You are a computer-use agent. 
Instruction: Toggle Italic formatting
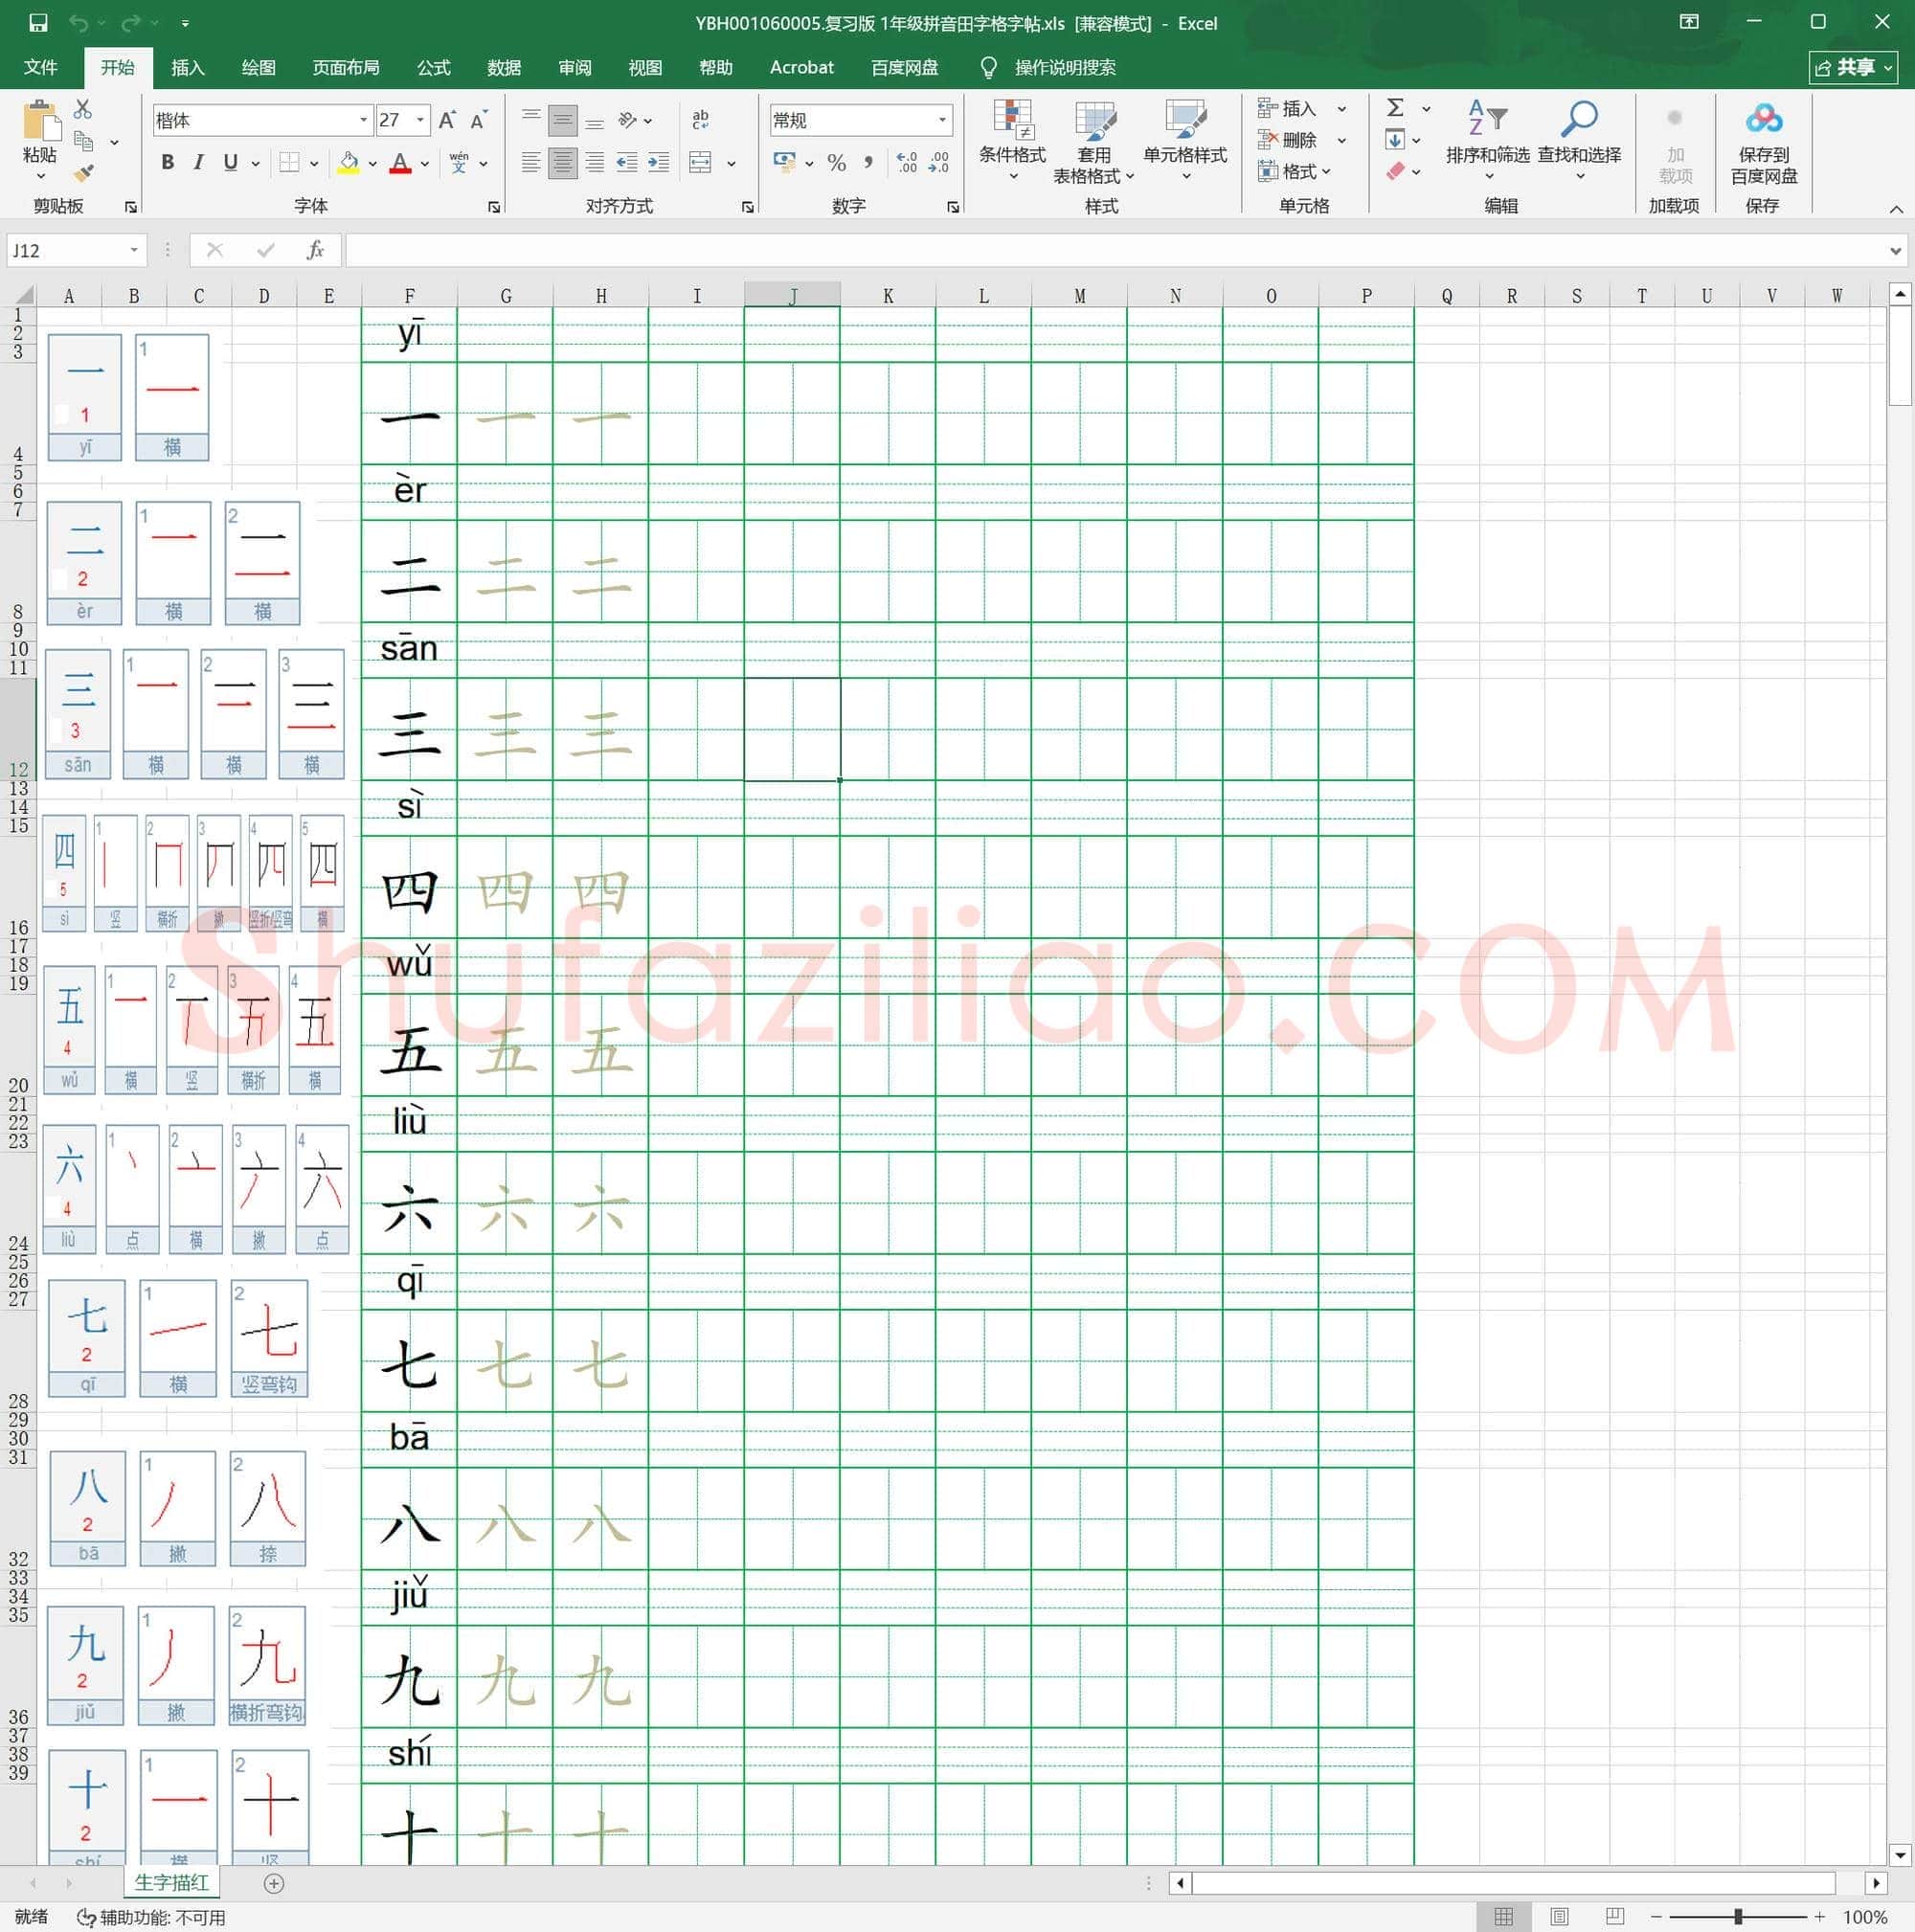click(198, 162)
